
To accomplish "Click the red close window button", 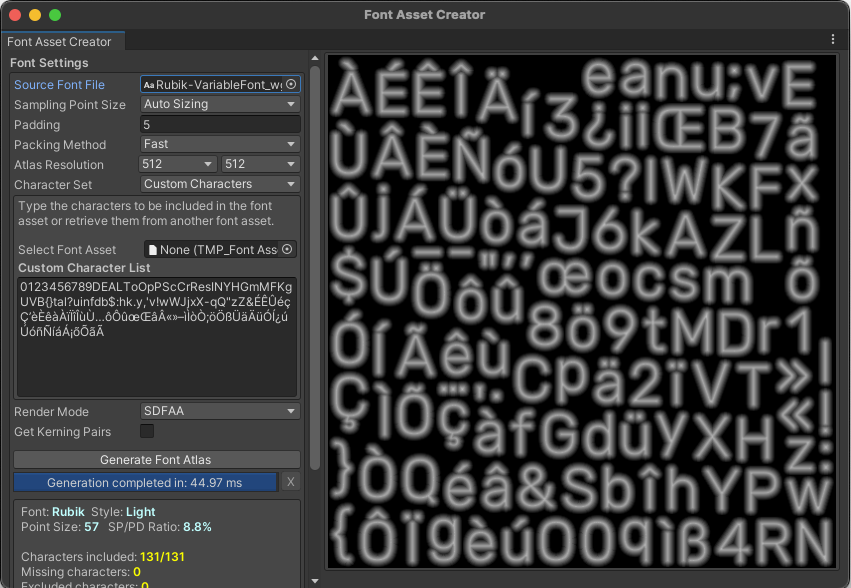I will 15,15.
